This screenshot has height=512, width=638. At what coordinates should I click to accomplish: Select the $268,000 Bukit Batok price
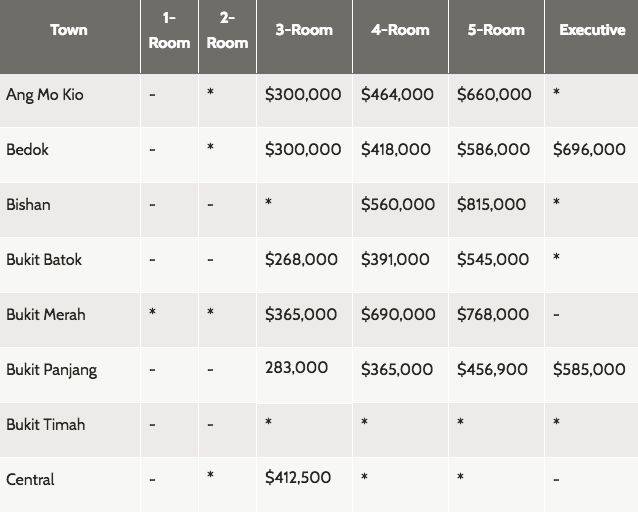pyautogui.click(x=301, y=260)
